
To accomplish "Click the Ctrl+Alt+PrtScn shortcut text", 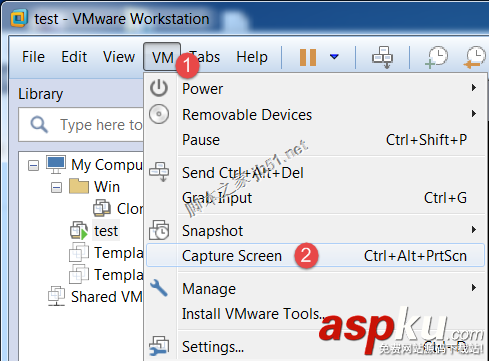I will 415,256.
